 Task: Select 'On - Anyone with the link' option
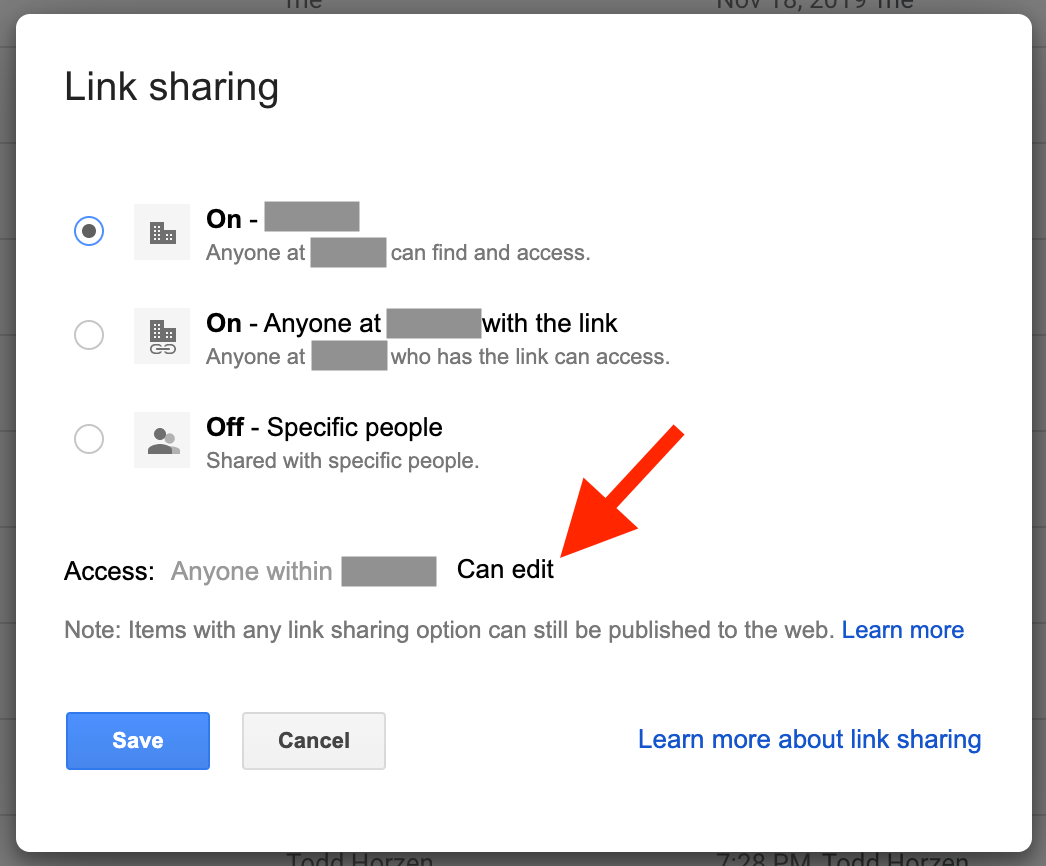click(x=88, y=335)
